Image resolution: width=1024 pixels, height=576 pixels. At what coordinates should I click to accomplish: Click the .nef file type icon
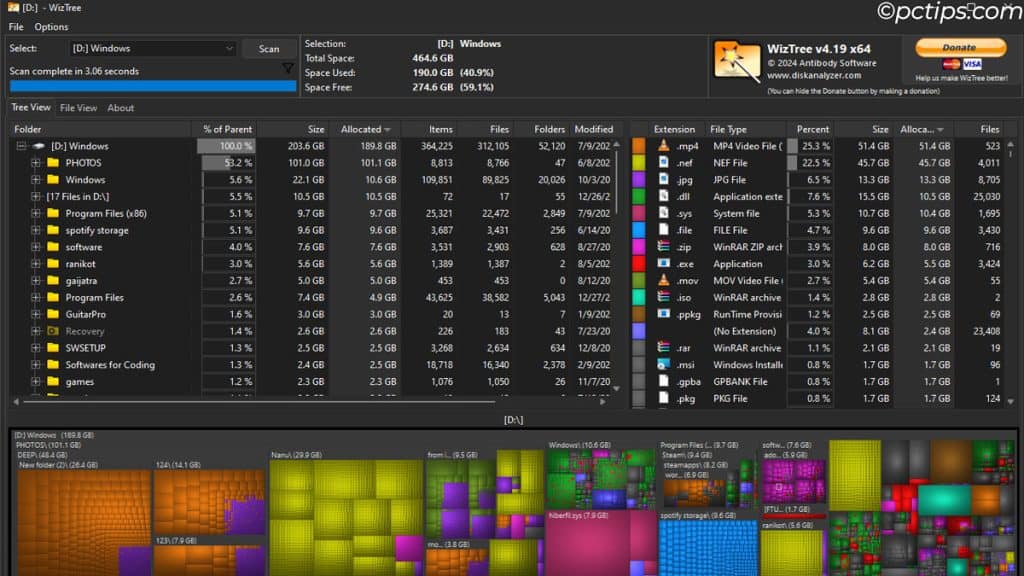tap(664, 163)
